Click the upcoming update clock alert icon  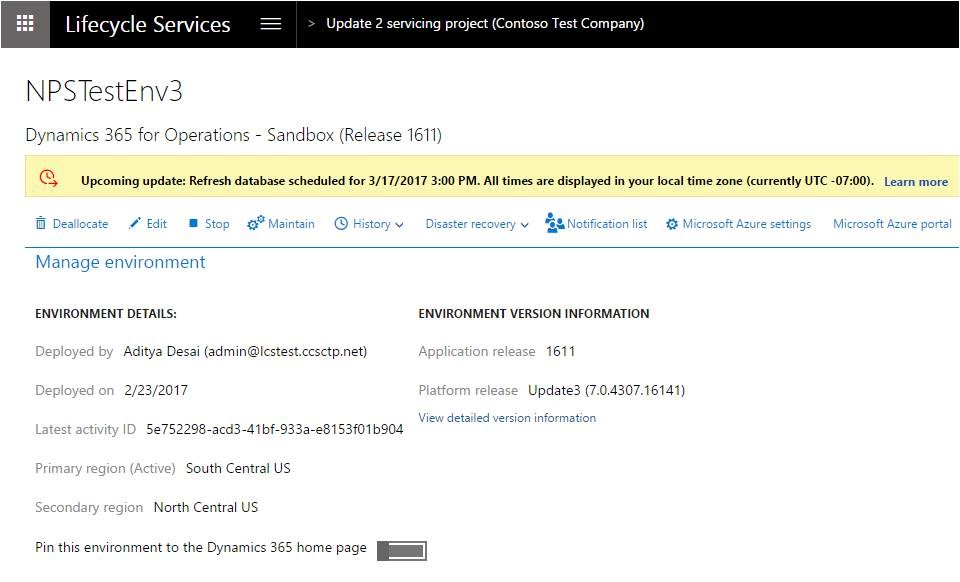point(48,179)
